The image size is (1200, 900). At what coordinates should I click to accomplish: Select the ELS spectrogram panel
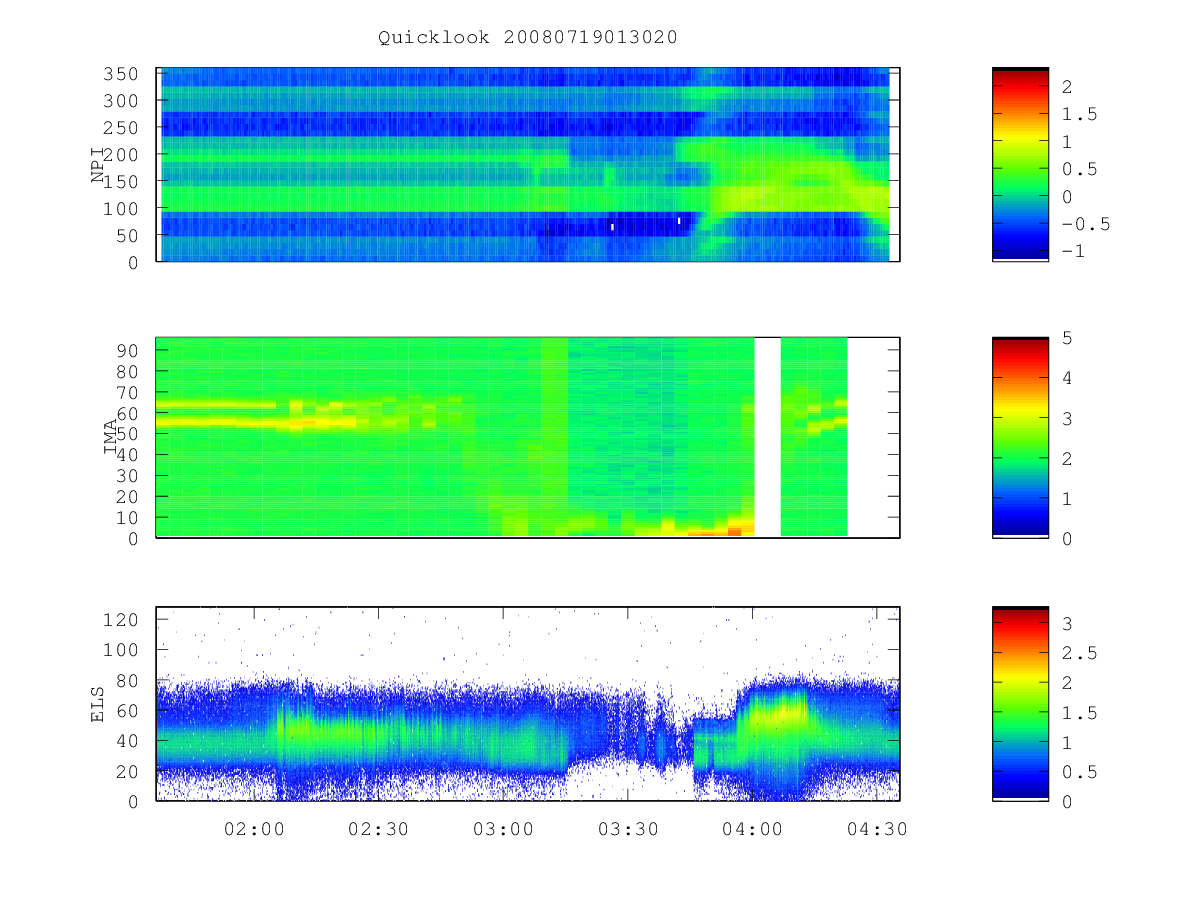[x=528, y=704]
